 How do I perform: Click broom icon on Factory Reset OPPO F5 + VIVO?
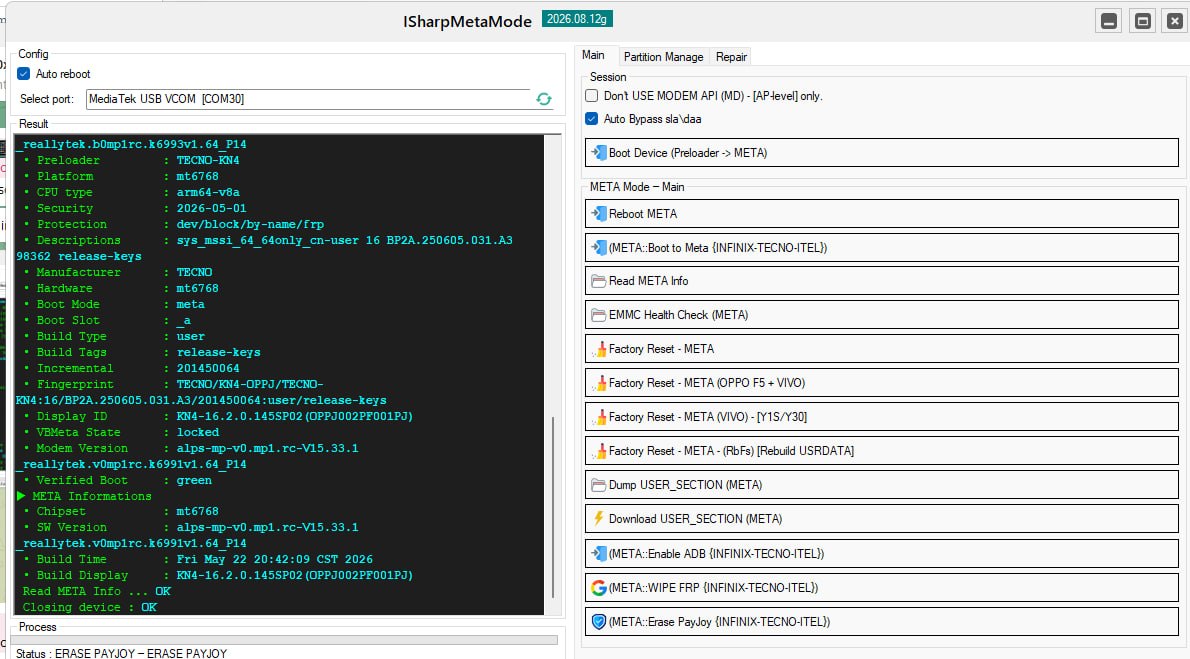click(x=598, y=383)
